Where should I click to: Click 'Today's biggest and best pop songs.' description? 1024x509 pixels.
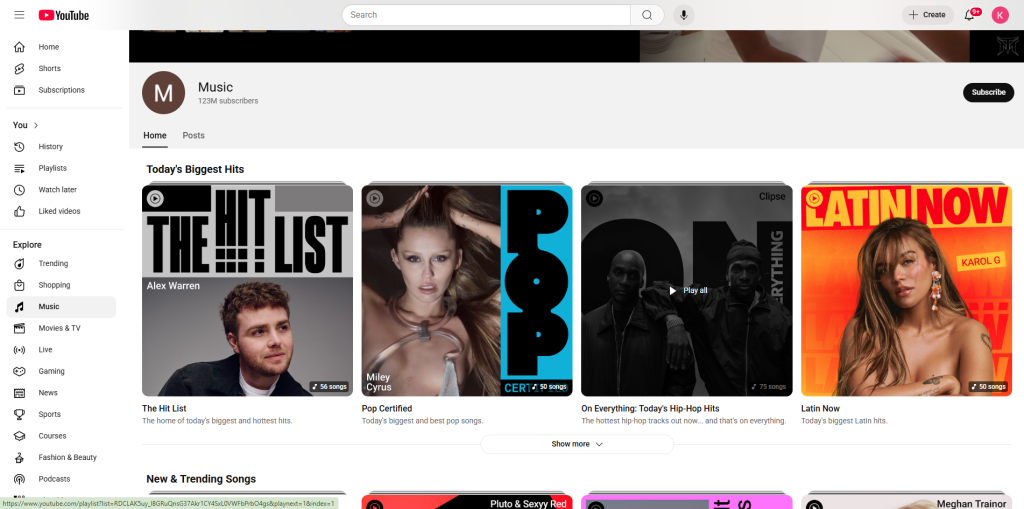click(423, 421)
